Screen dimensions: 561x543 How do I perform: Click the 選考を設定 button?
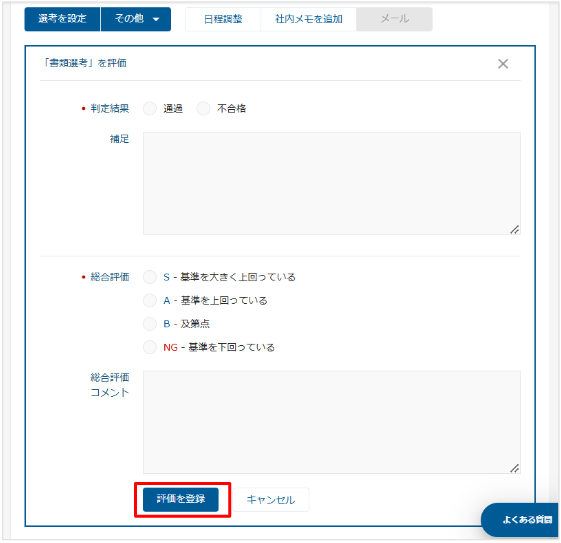pyautogui.click(x=62, y=19)
